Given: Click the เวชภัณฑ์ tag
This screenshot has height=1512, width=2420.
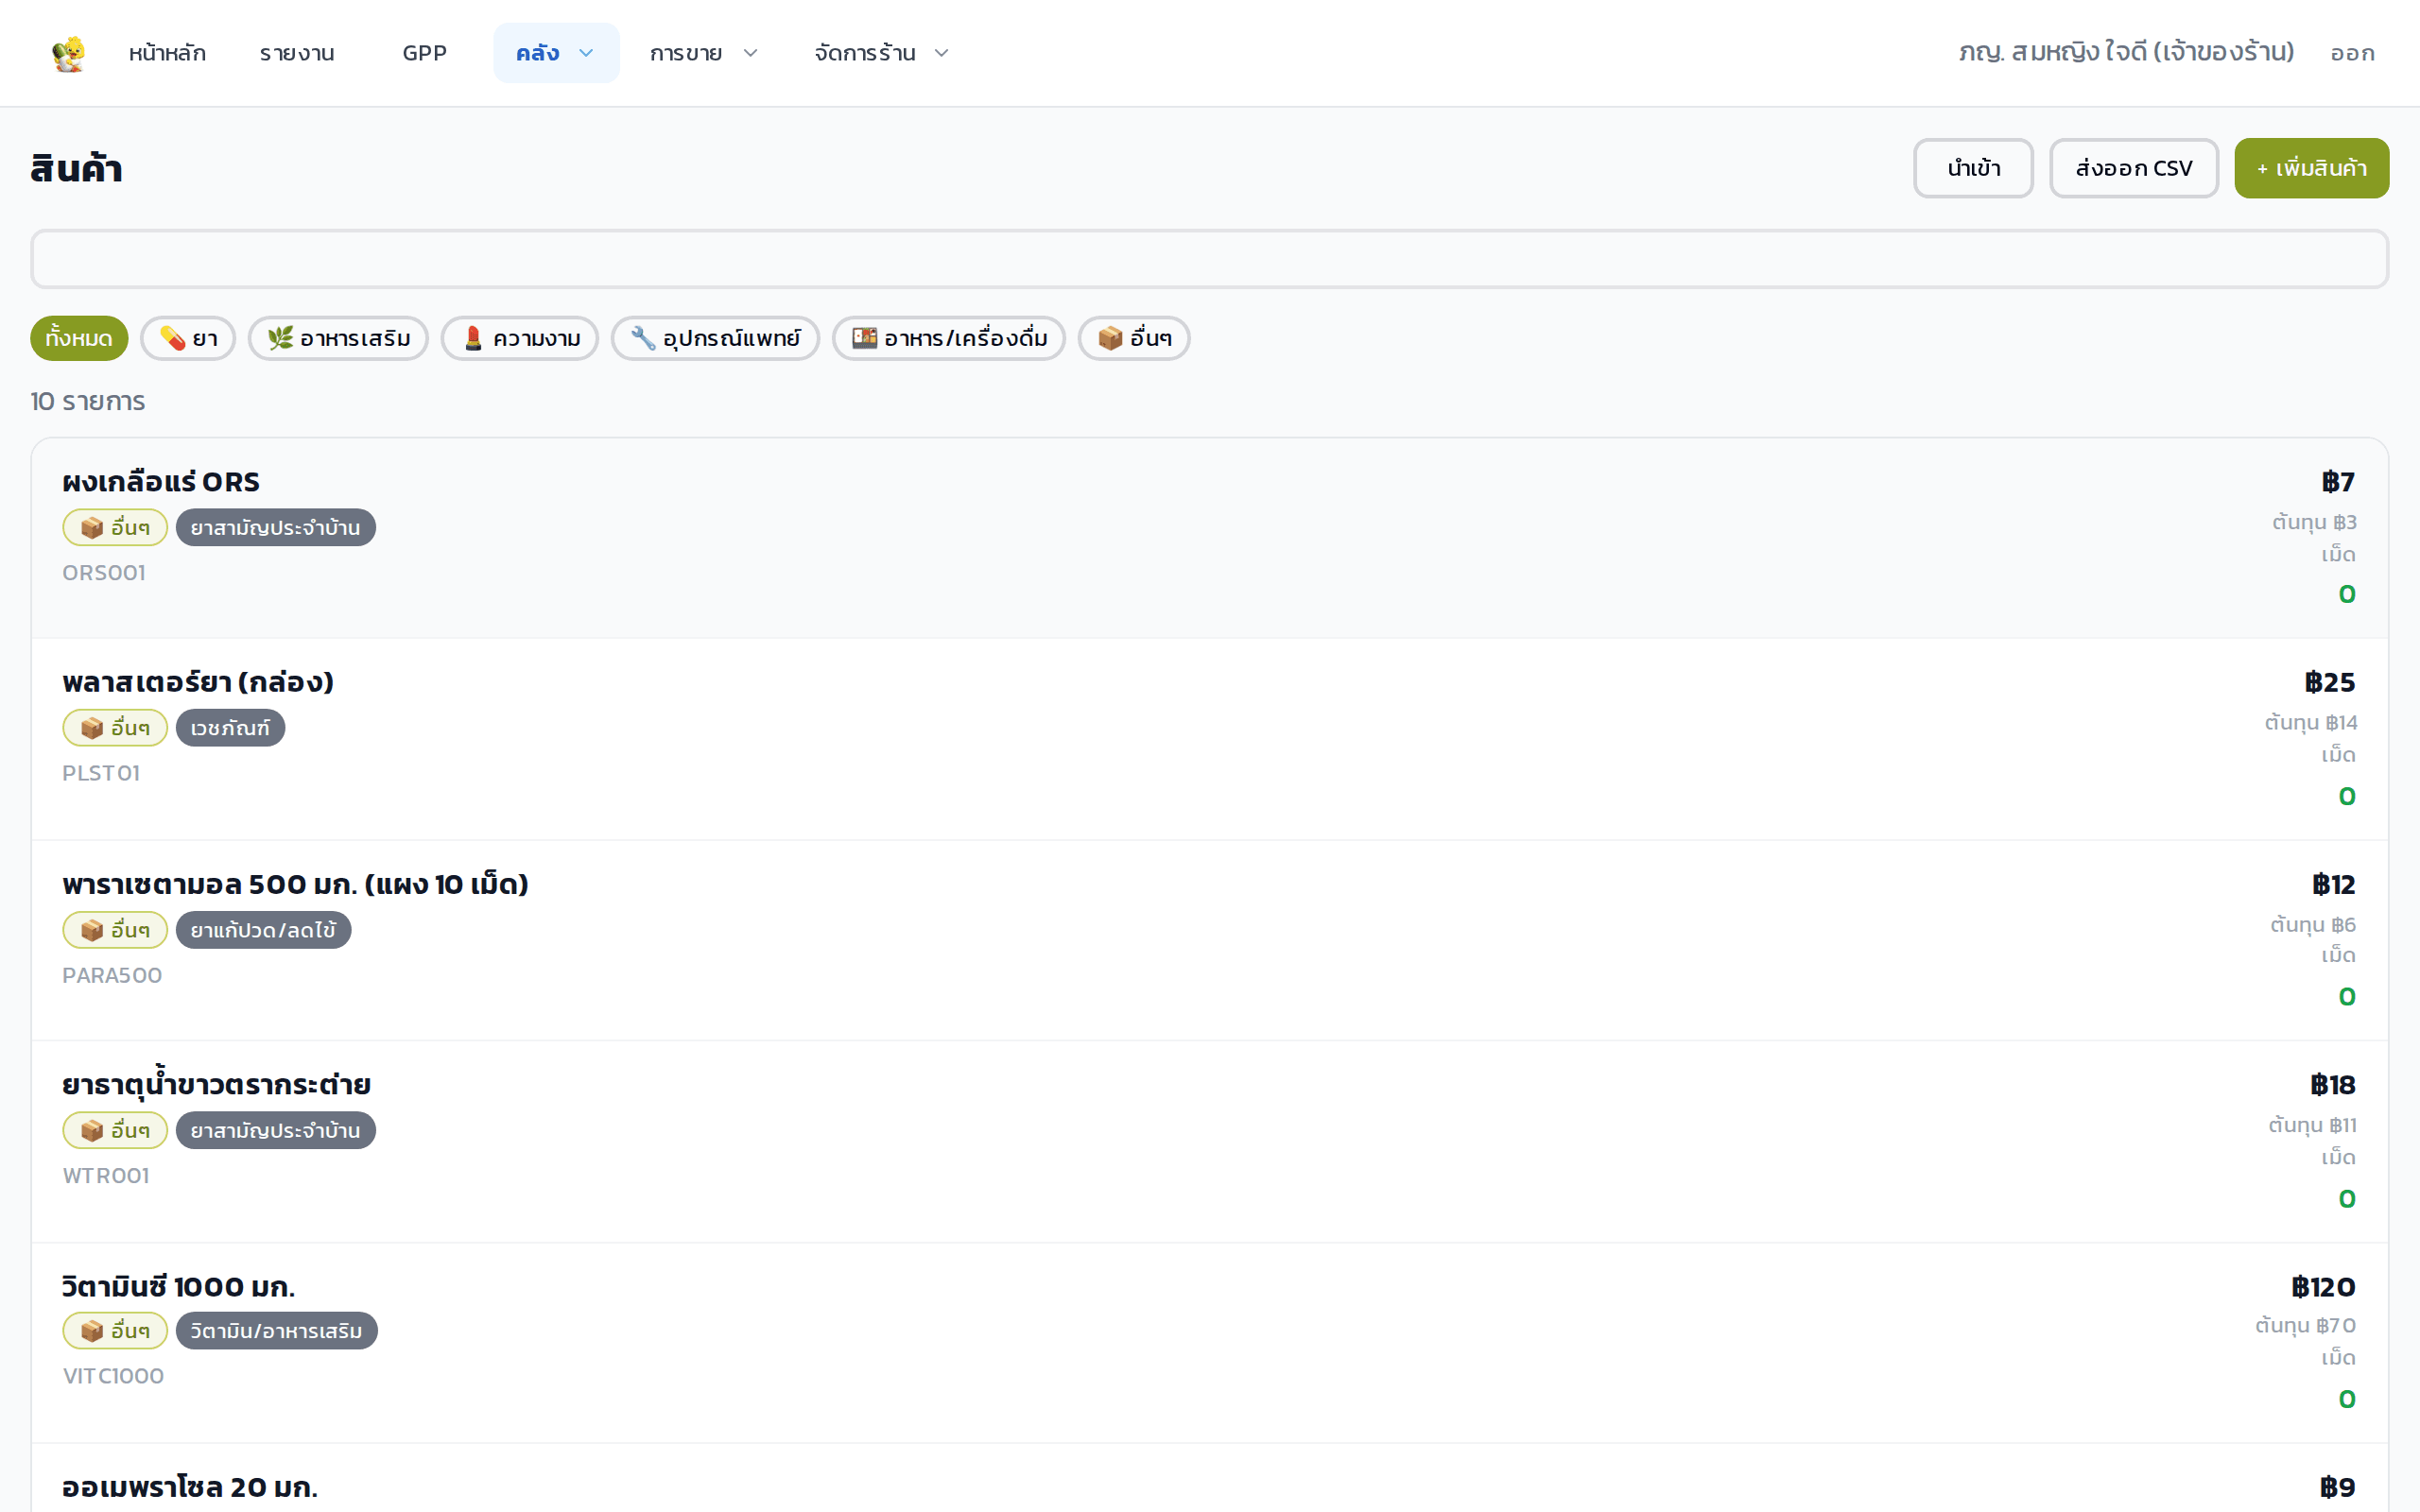Looking at the screenshot, I should coord(230,728).
